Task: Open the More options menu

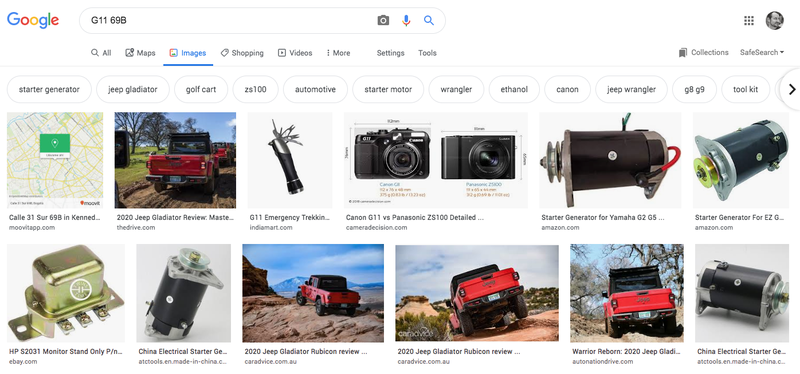Action: pos(338,53)
